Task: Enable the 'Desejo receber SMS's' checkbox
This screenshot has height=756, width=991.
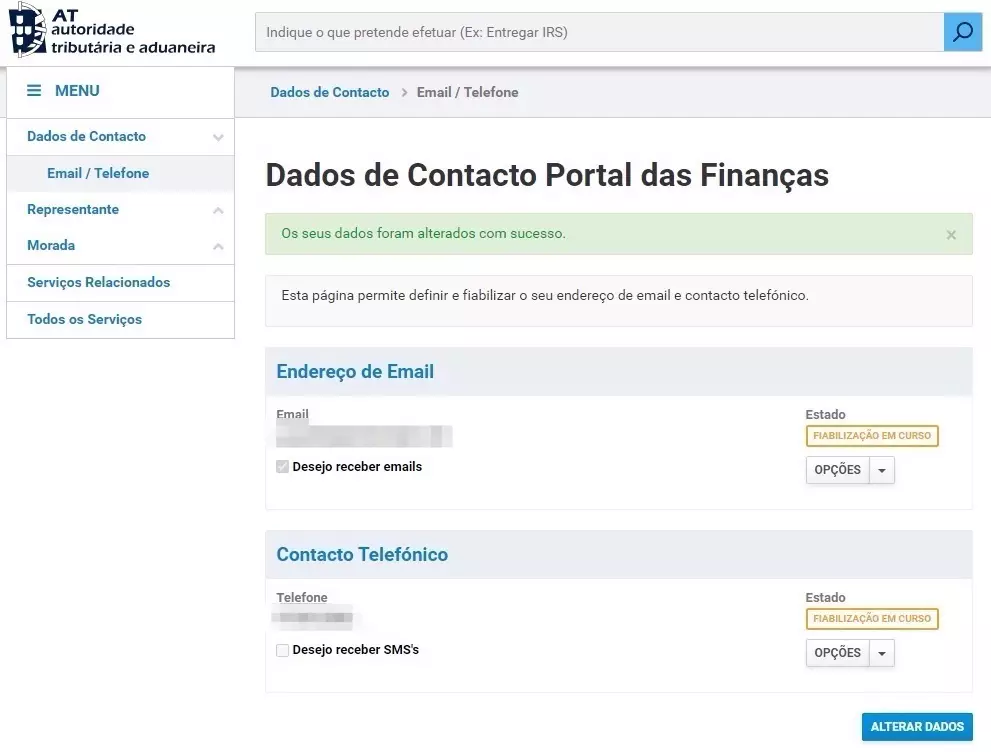Action: [283, 650]
